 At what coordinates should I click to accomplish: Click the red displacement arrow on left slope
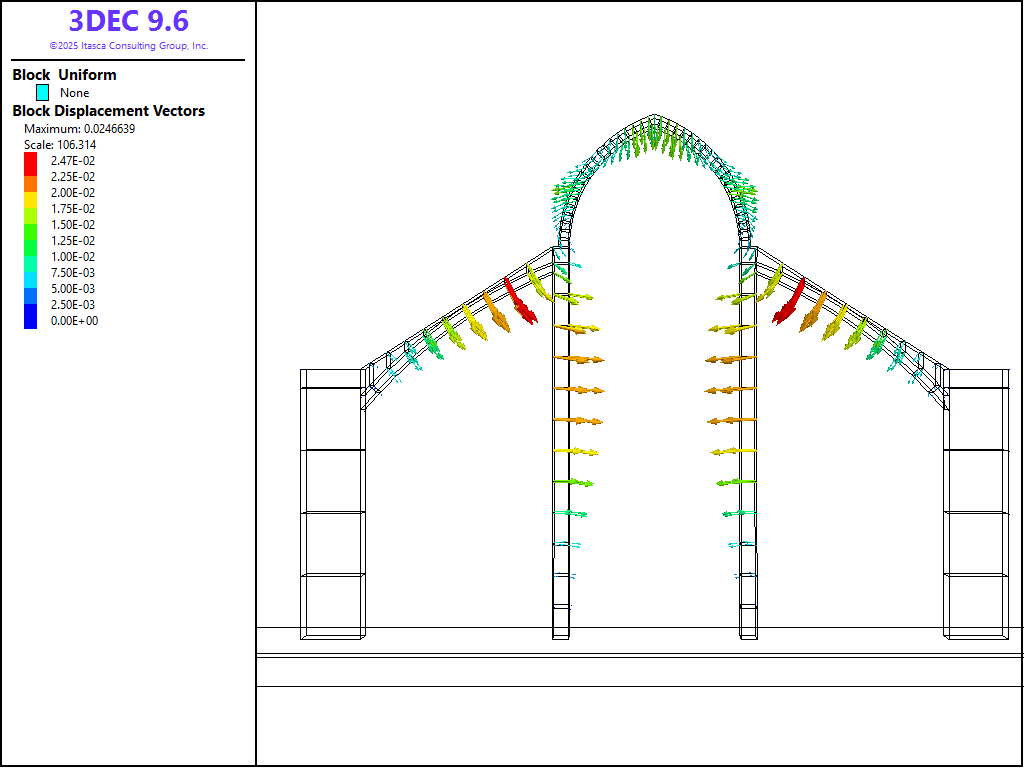pos(519,301)
